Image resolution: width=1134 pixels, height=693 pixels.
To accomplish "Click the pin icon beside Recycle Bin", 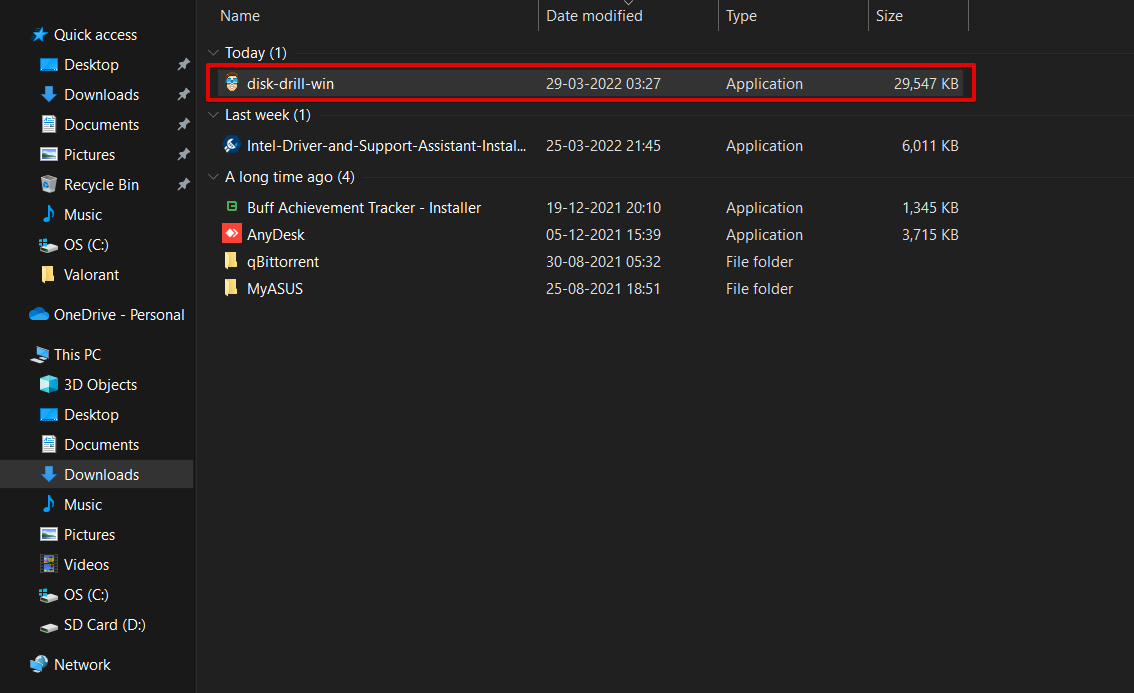I will click(x=184, y=184).
